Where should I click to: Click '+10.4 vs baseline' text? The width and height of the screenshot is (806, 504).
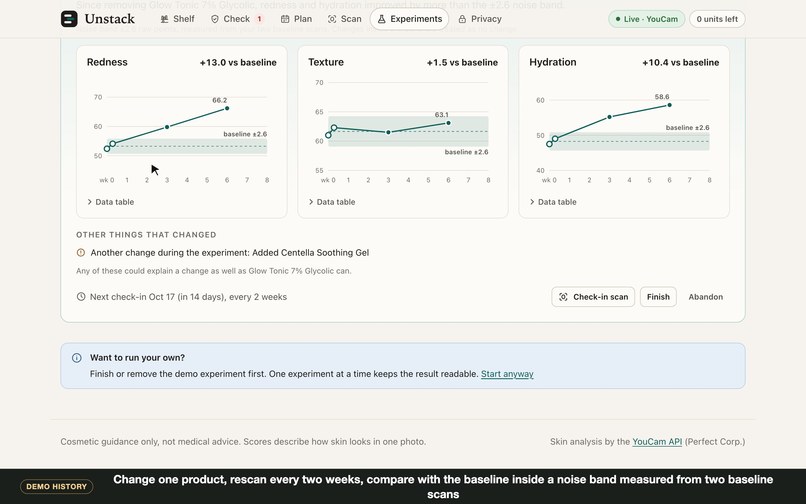pyautogui.click(x=681, y=62)
